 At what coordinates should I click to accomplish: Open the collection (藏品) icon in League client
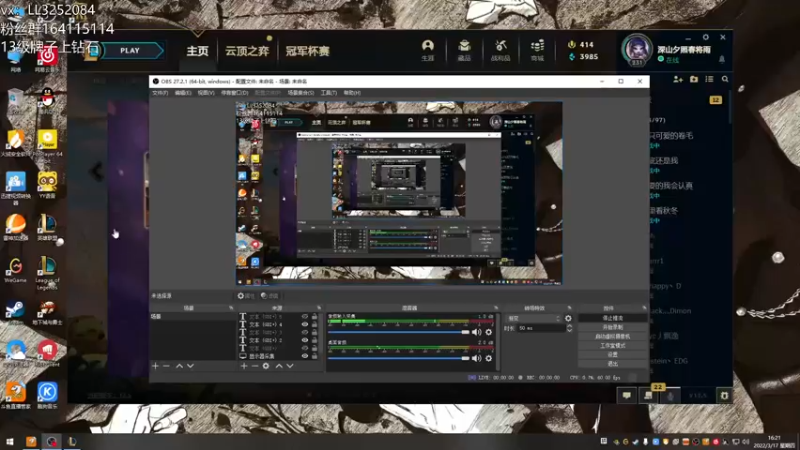(464, 51)
